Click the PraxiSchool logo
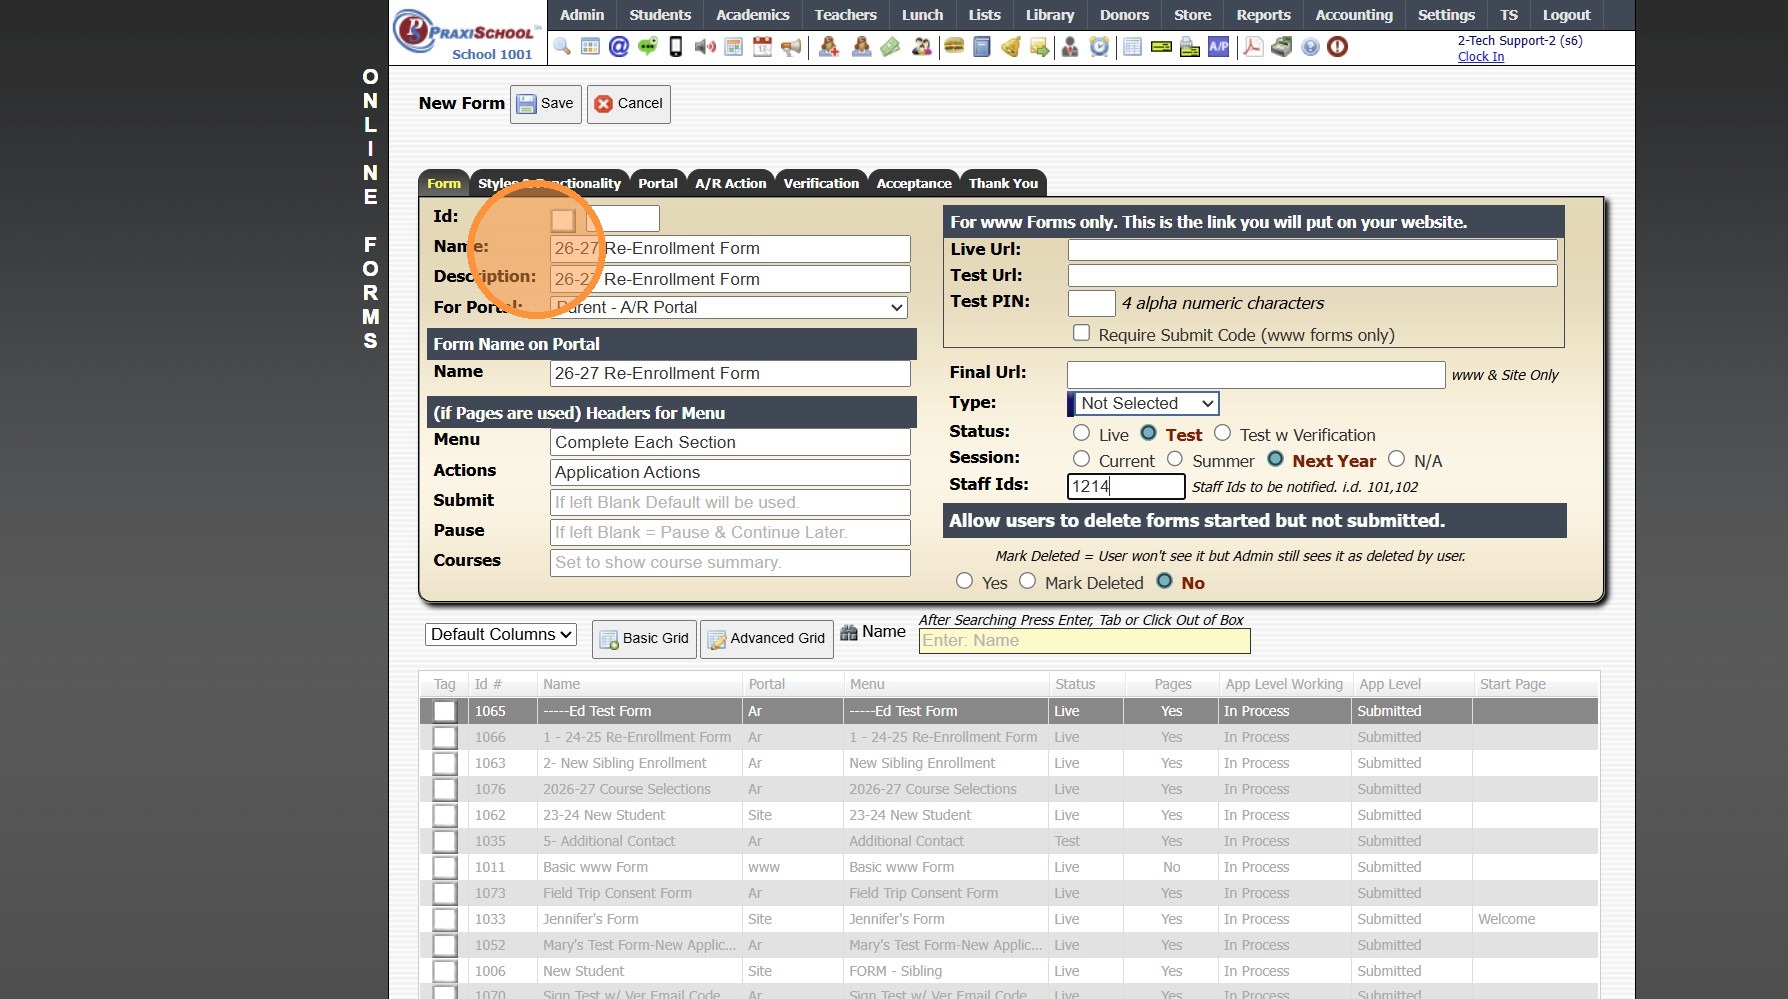This screenshot has height=999, width=1788. tap(467, 34)
